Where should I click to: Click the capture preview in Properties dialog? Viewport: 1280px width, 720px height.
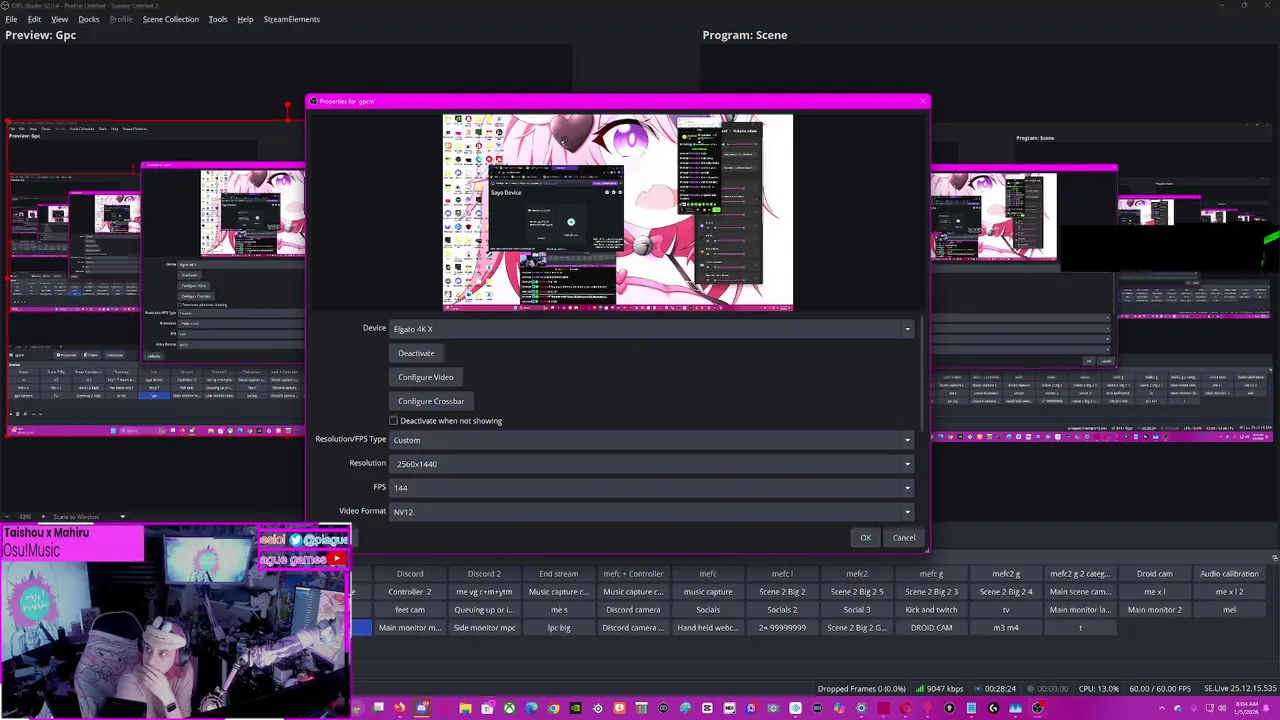(x=618, y=212)
